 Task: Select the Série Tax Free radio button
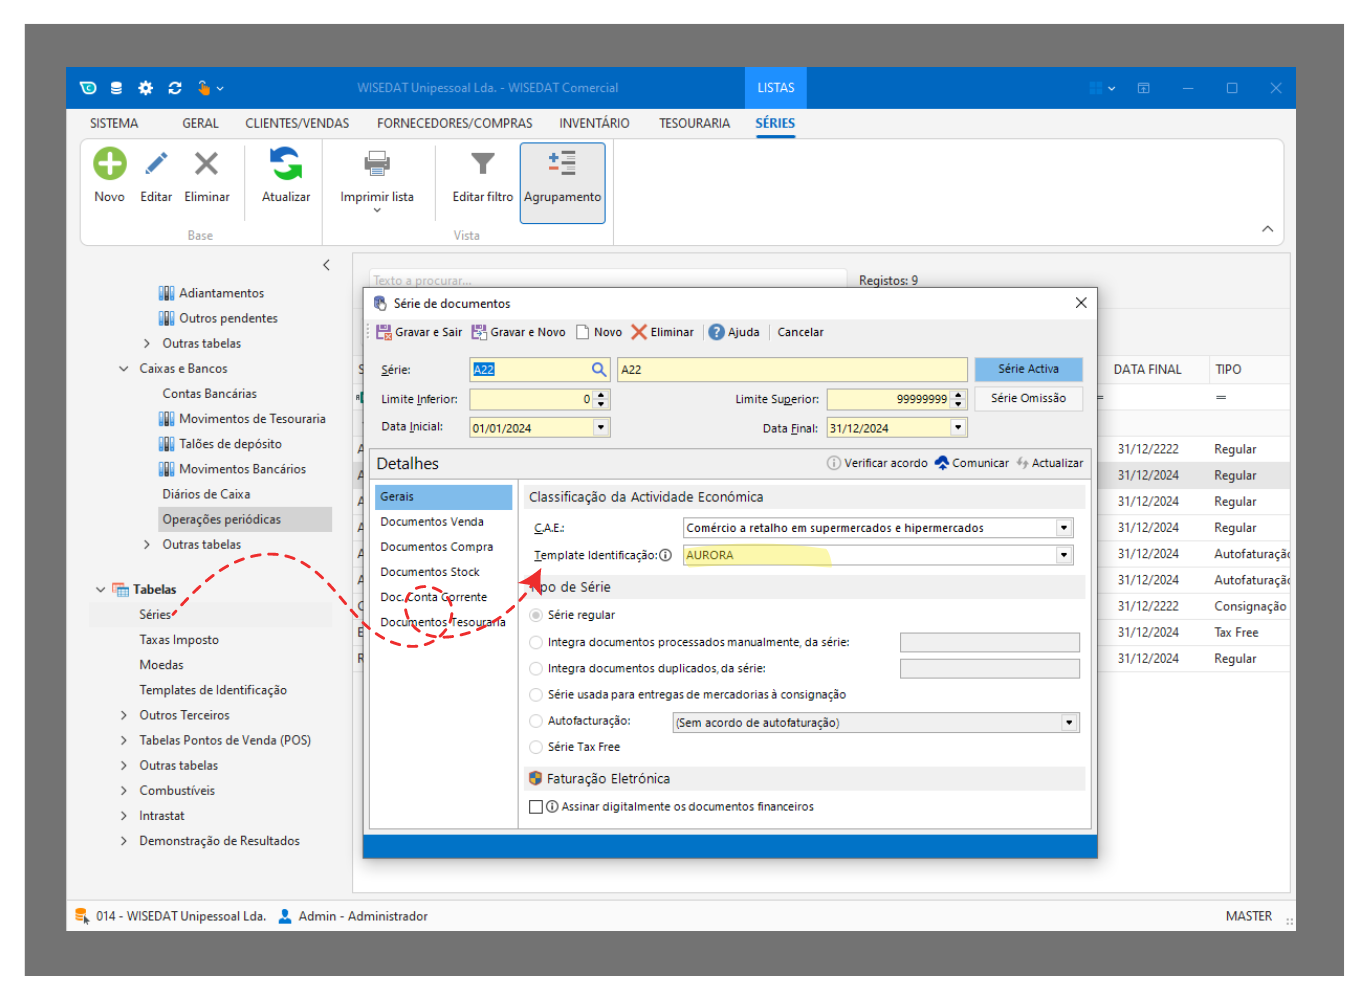[x=537, y=747]
